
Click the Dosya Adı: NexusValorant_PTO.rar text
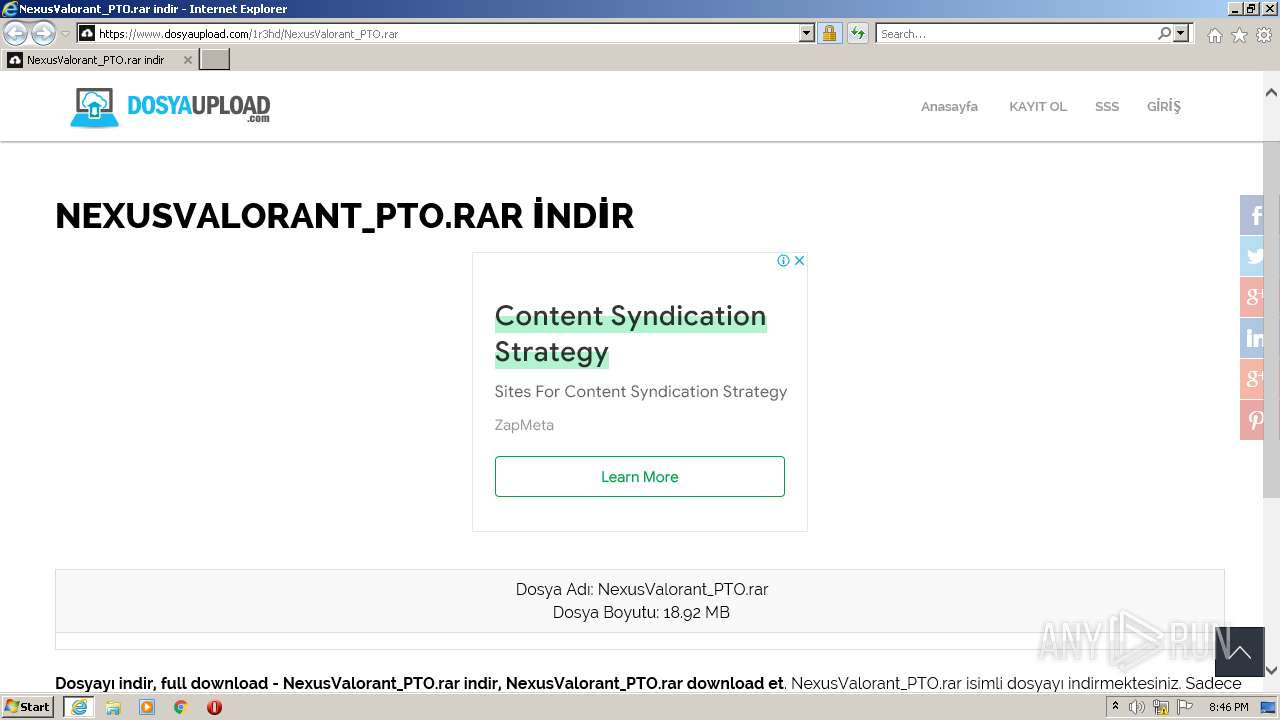pos(642,589)
